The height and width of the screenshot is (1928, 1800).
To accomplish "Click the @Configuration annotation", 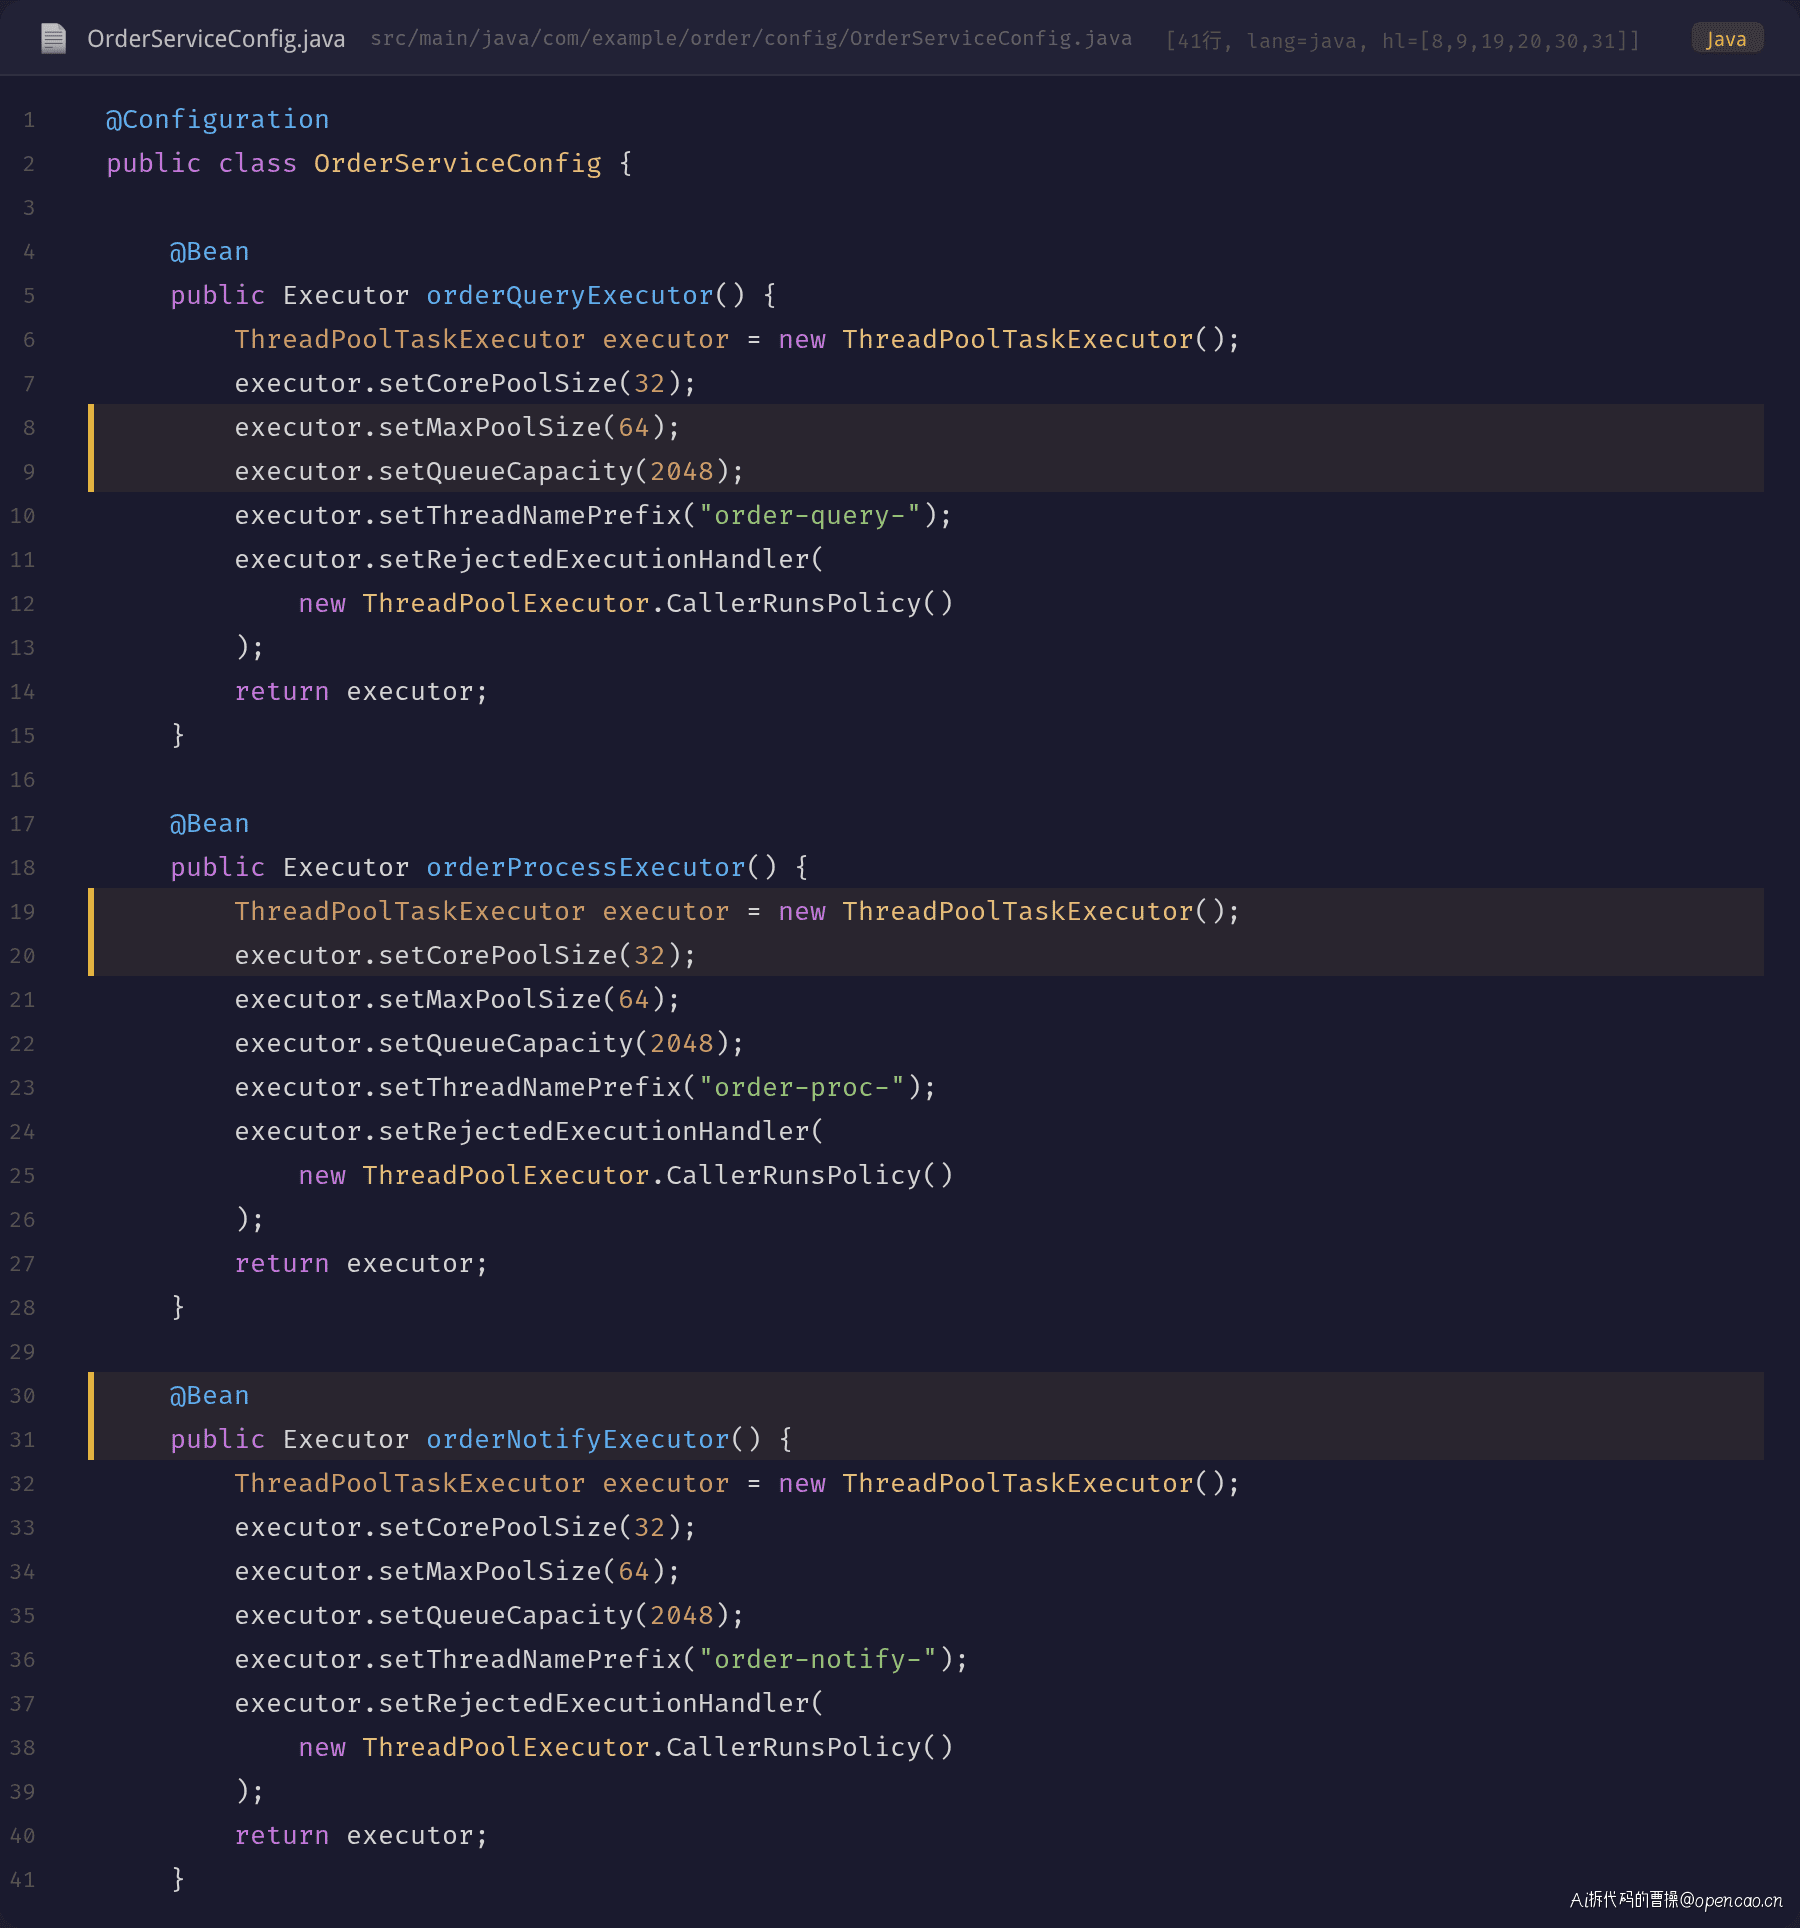I will (218, 119).
